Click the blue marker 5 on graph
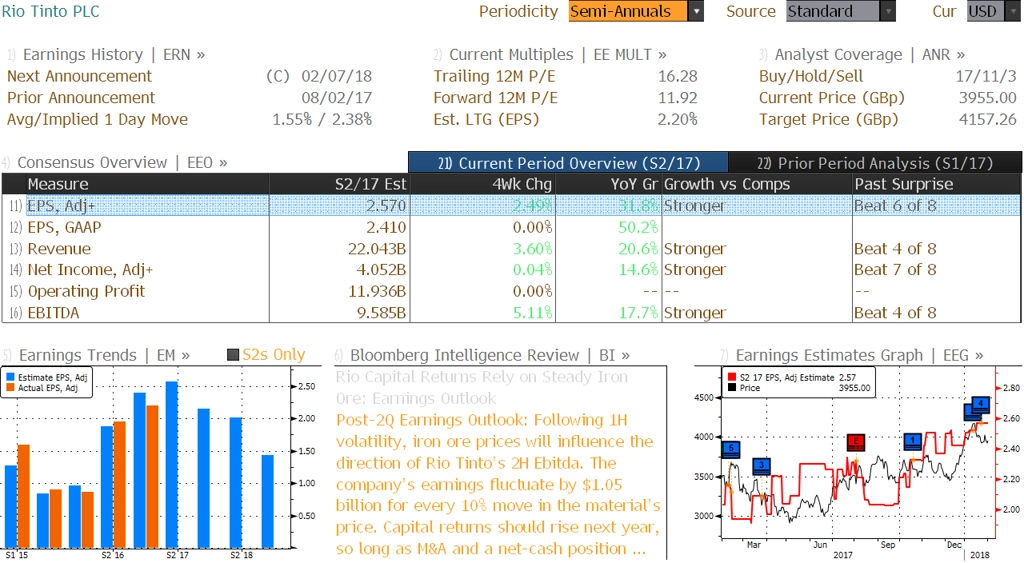The width and height of the screenshot is (1024, 563). 731,449
